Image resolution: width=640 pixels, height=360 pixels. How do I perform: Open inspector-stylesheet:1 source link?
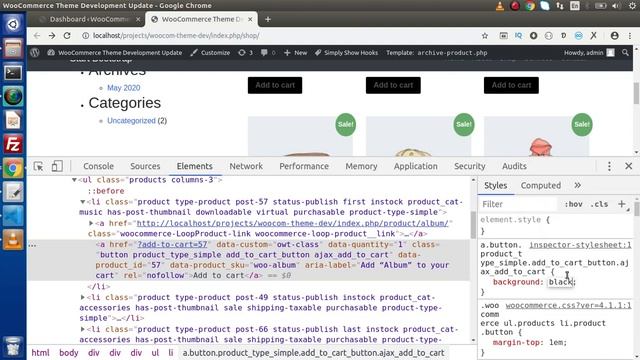click(580, 245)
